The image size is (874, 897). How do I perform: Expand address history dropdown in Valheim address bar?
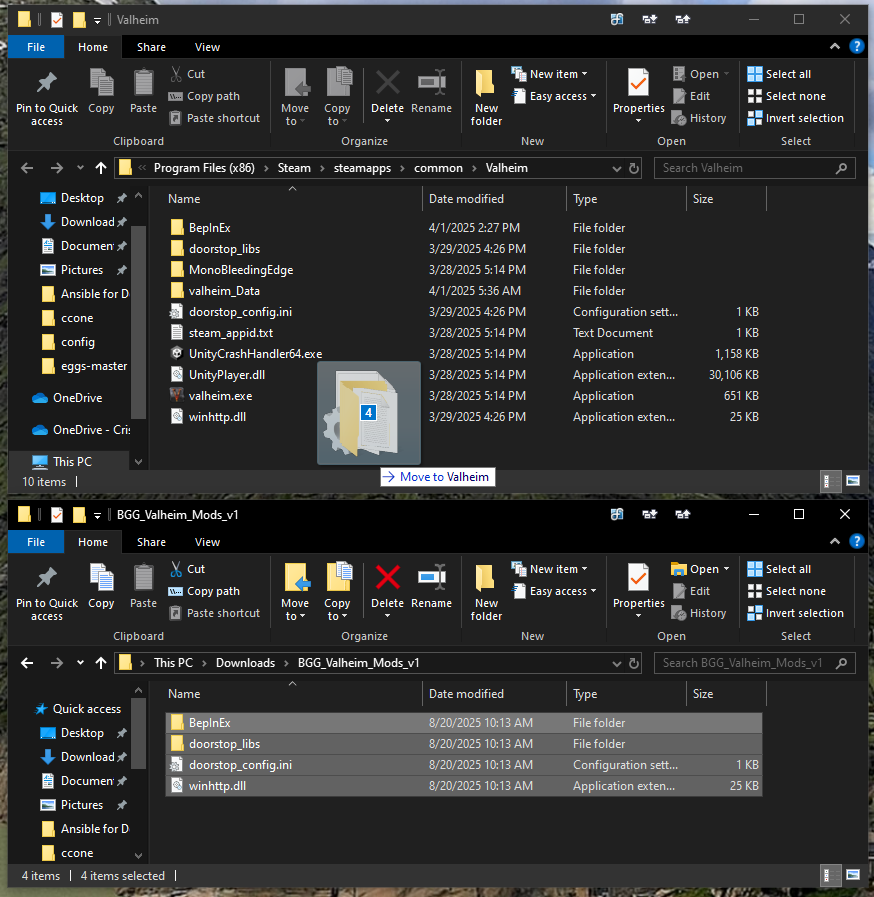pyautogui.click(x=617, y=168)
